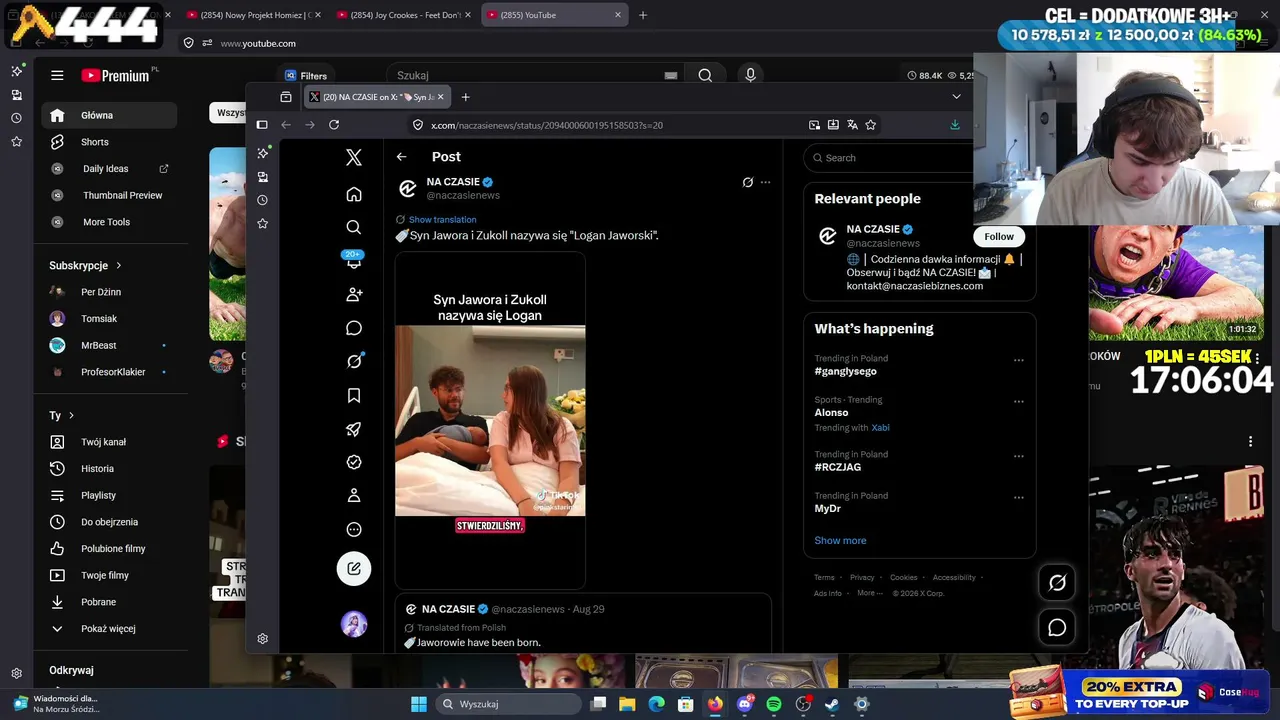Open the Alonso trending topic

click(x=831, y=413)
